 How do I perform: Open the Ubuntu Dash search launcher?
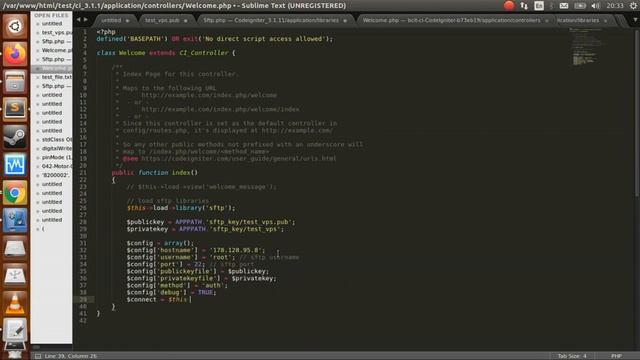pyautogui.click(x=15, y=27)
